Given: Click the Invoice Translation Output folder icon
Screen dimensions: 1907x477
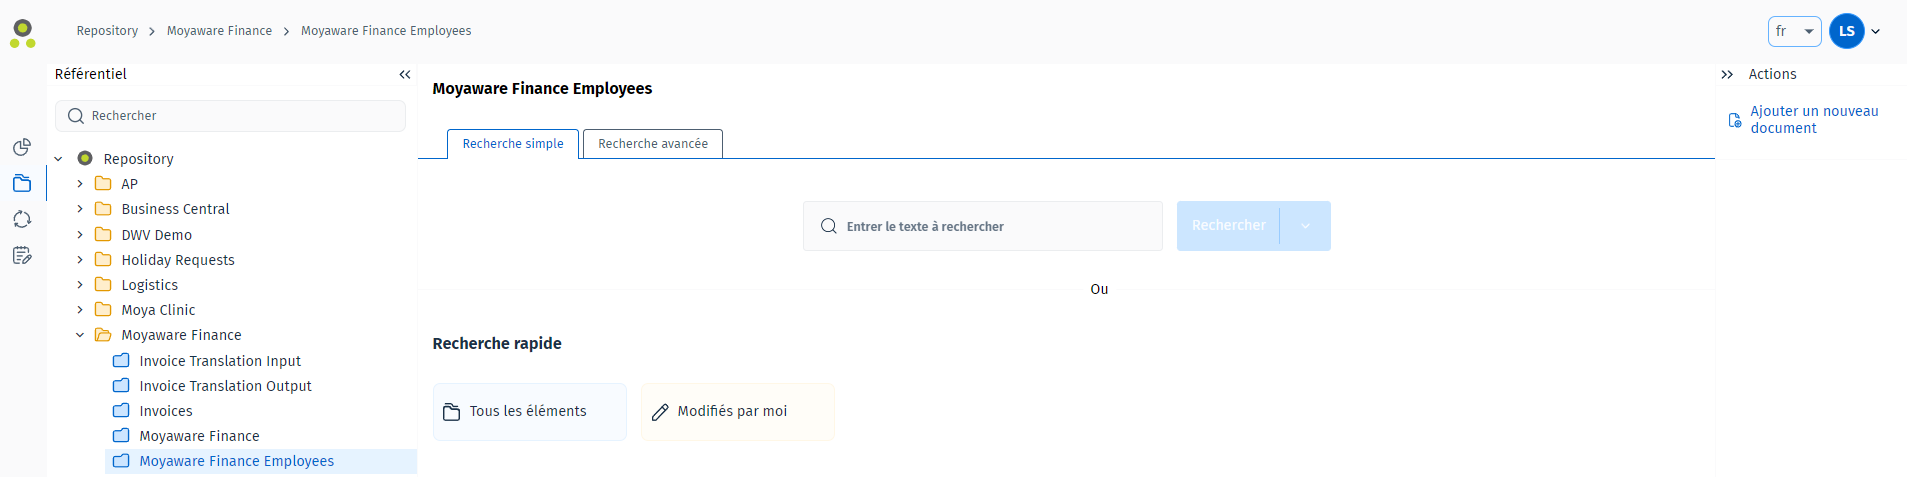Looking at the screenshot, I should click(121, 385).
